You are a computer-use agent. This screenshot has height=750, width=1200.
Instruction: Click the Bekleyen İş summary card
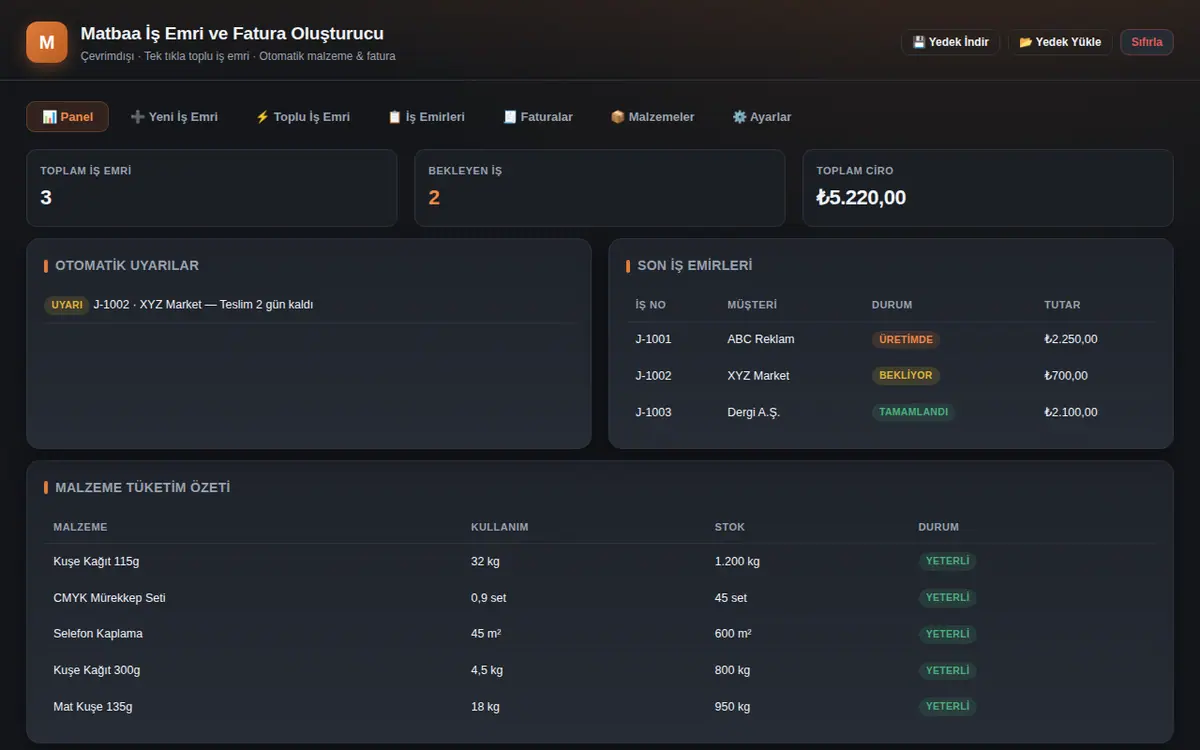[x=600, y=188]
